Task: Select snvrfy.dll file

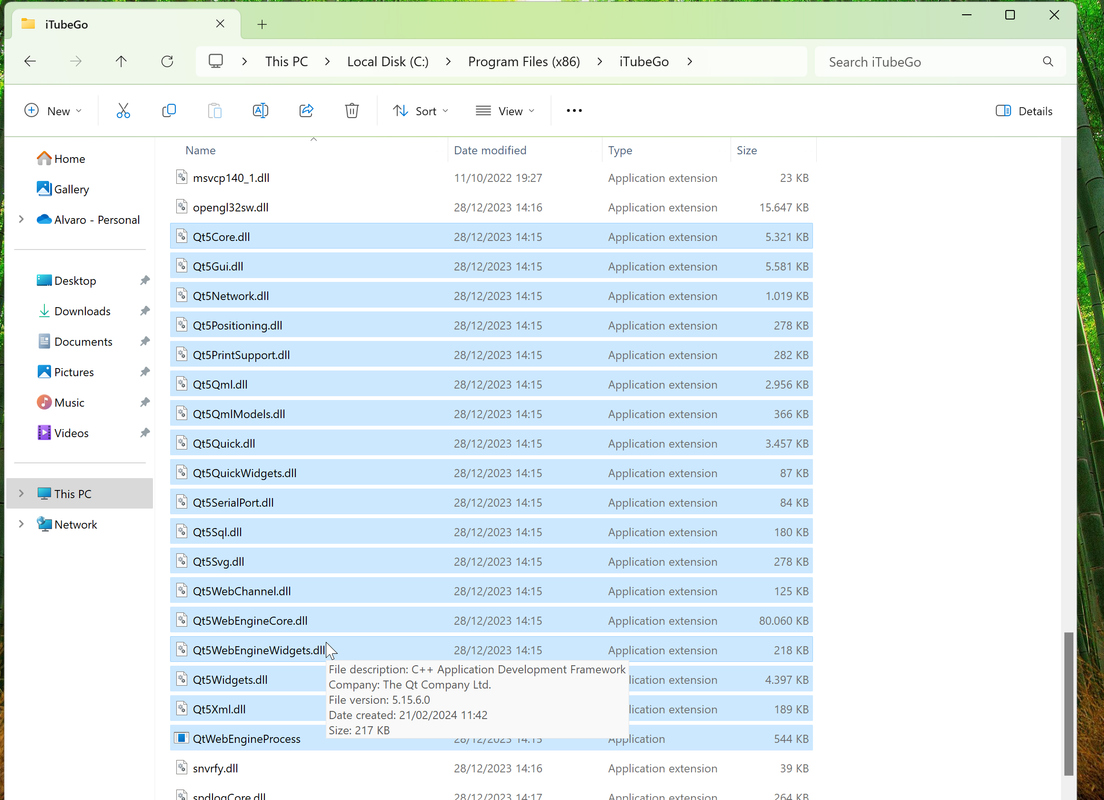Action: [x=491, y=768]
